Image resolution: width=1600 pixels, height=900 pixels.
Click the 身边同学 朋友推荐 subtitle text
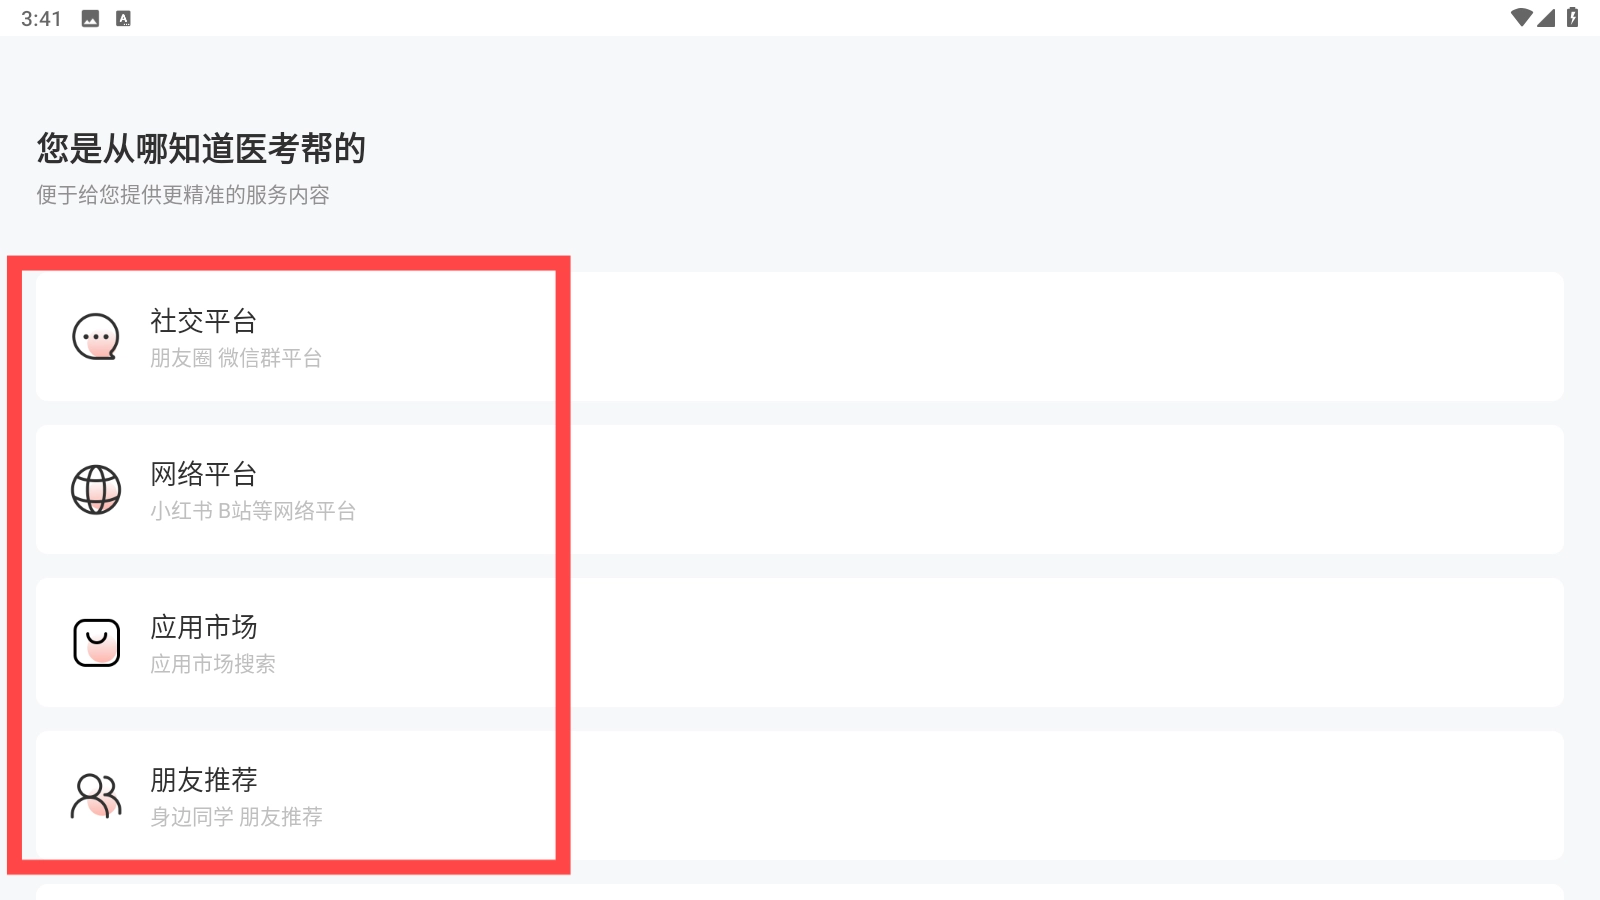[x=236, y=817]
